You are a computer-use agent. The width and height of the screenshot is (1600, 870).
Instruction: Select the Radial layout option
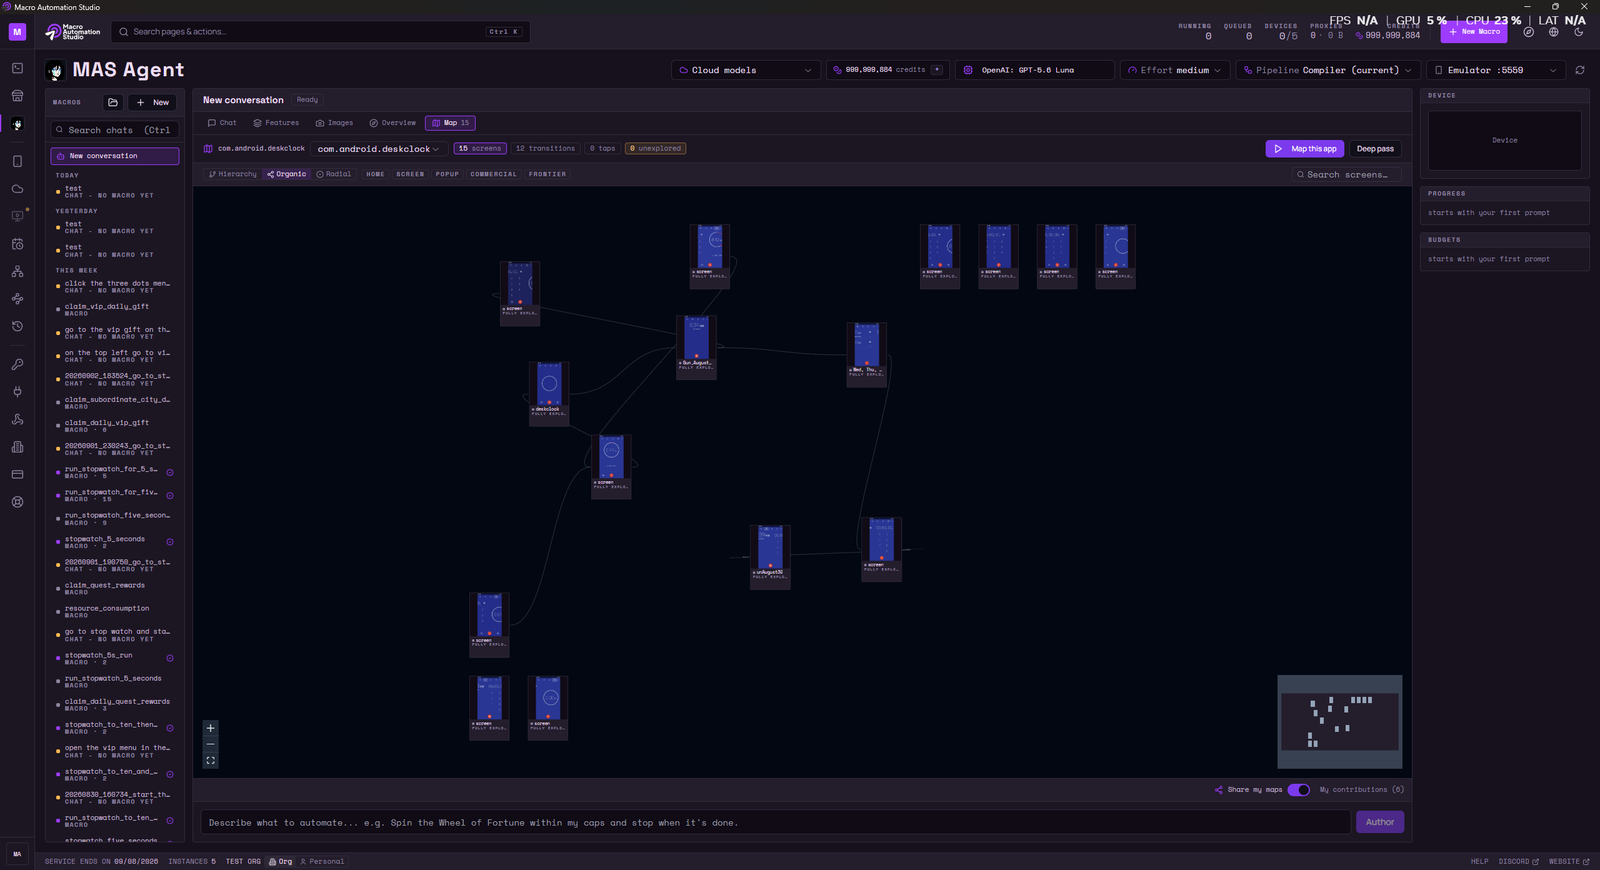pos(334,174)
